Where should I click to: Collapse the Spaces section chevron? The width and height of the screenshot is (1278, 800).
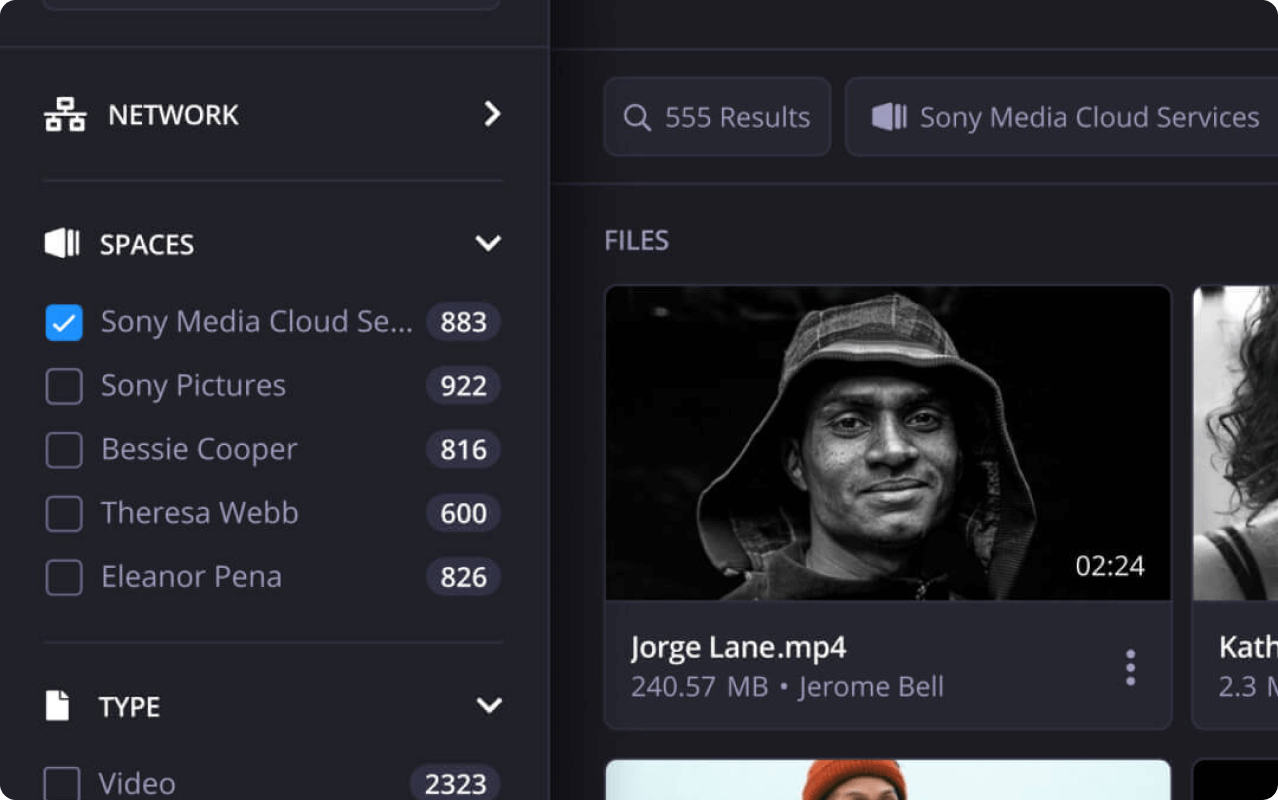click(488, 243)
